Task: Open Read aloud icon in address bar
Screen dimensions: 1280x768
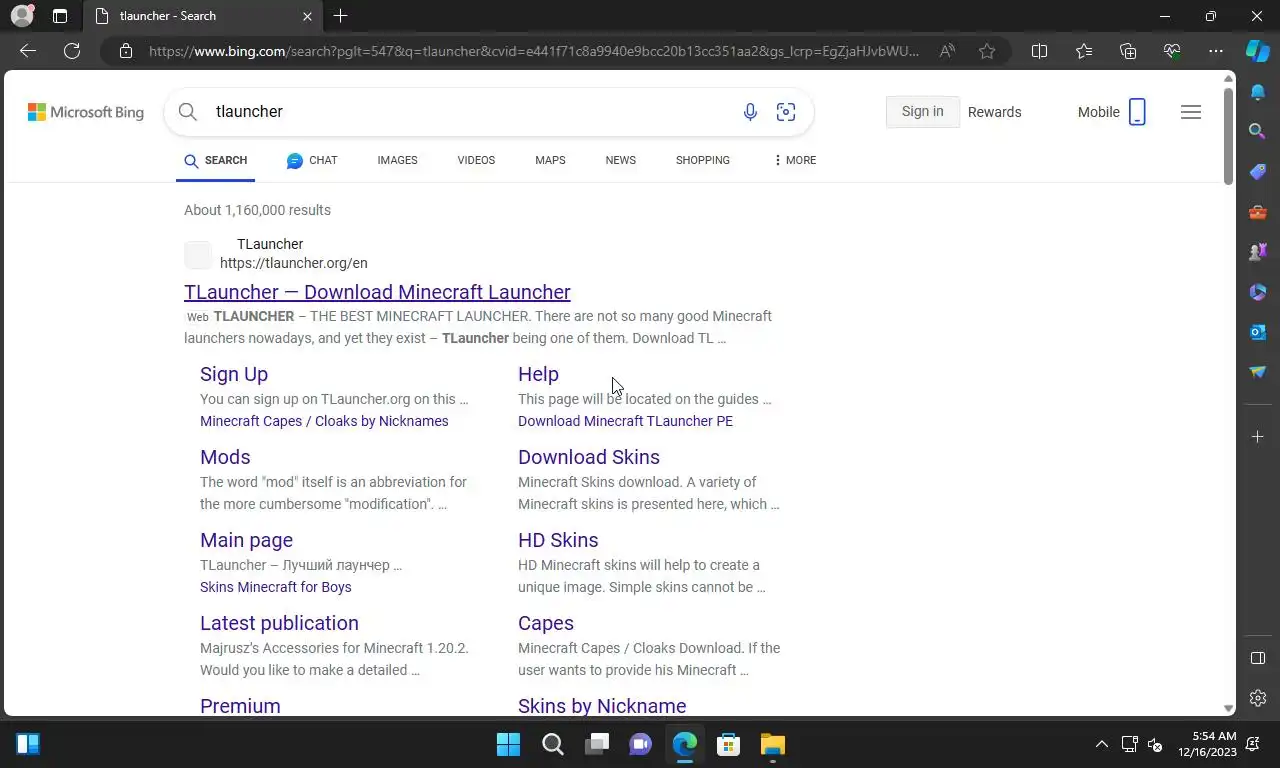Action: click(x=947, y=51)
